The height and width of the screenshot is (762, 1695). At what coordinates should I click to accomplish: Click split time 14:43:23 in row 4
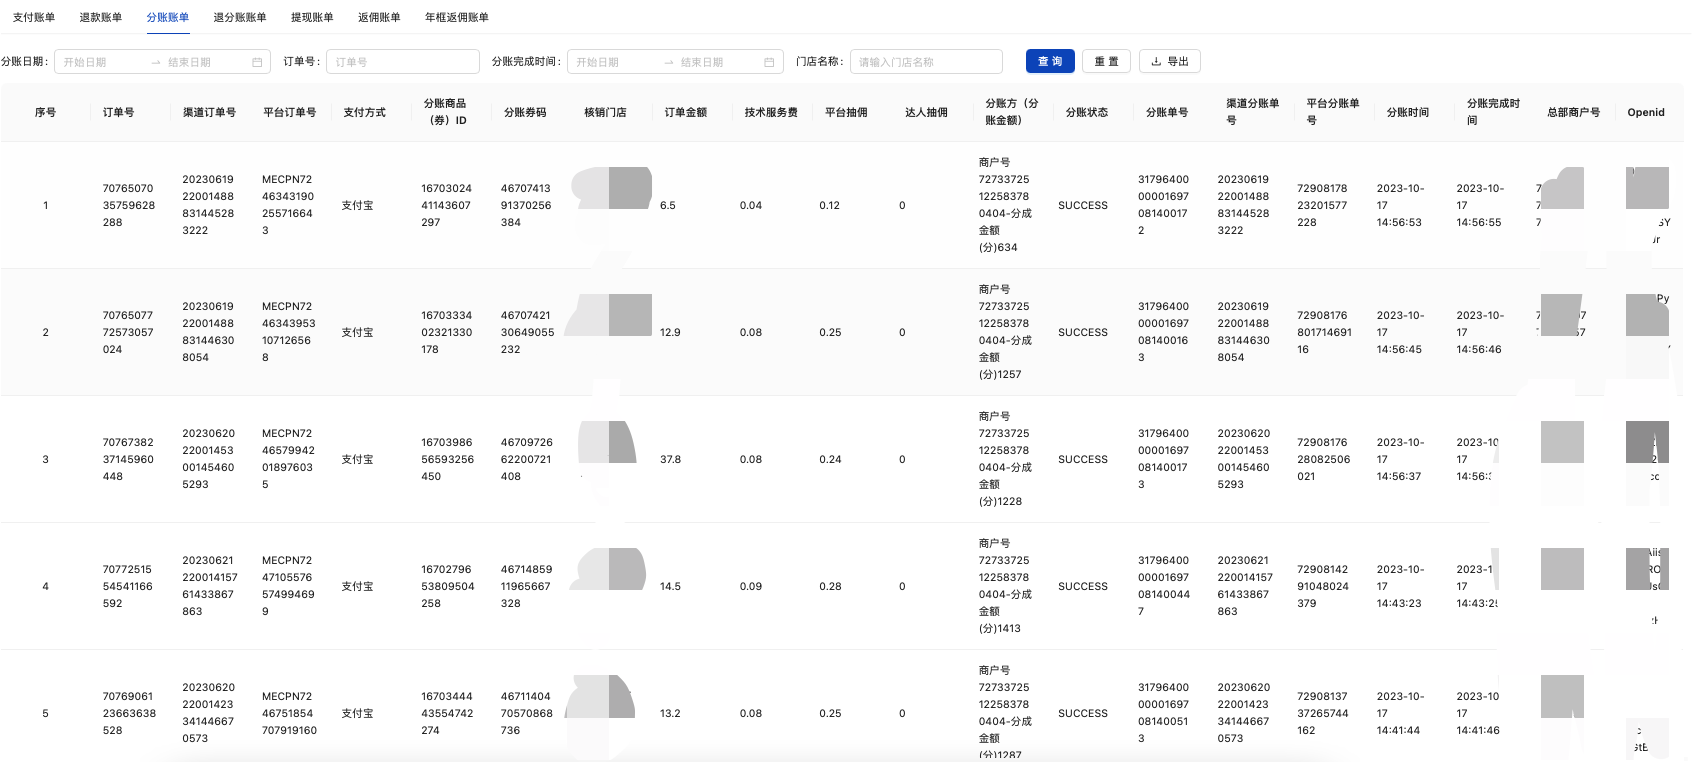tap(1400, 586)
